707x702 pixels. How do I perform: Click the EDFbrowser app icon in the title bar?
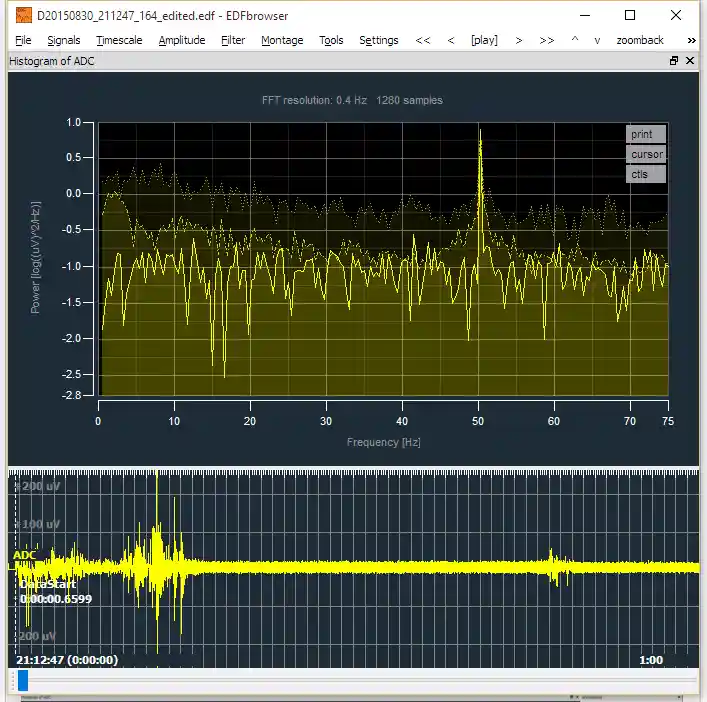(x=24, y=15)
